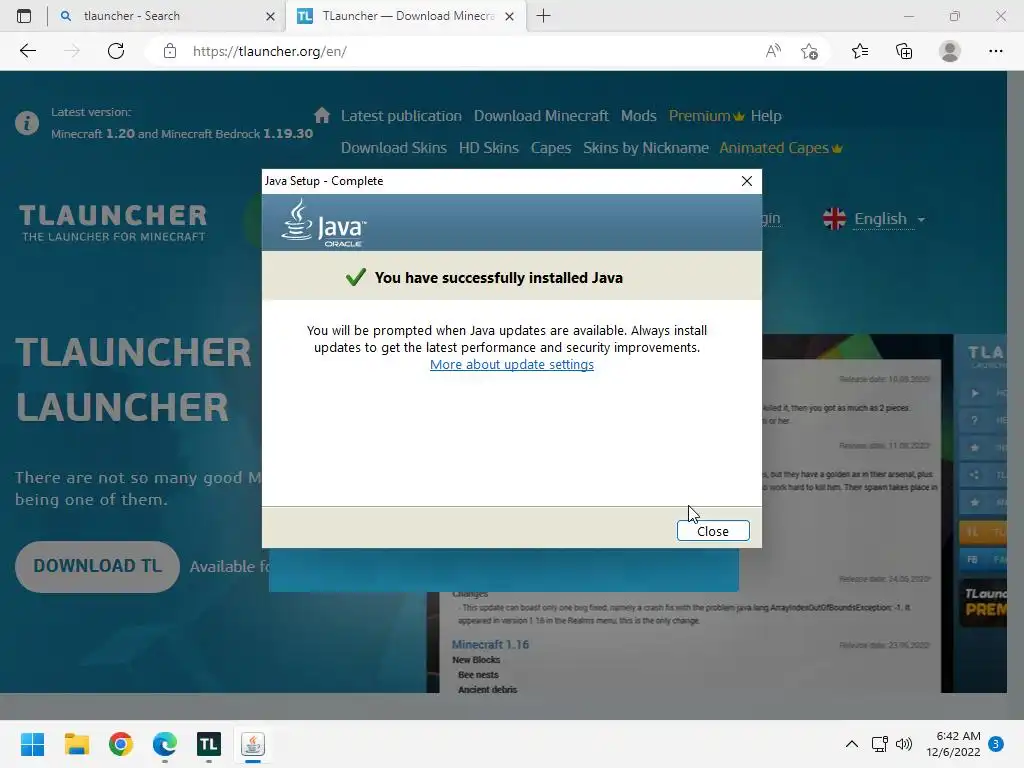Go back using browser back arrow
Viewport: 1024px width, 768px height.
27,51
